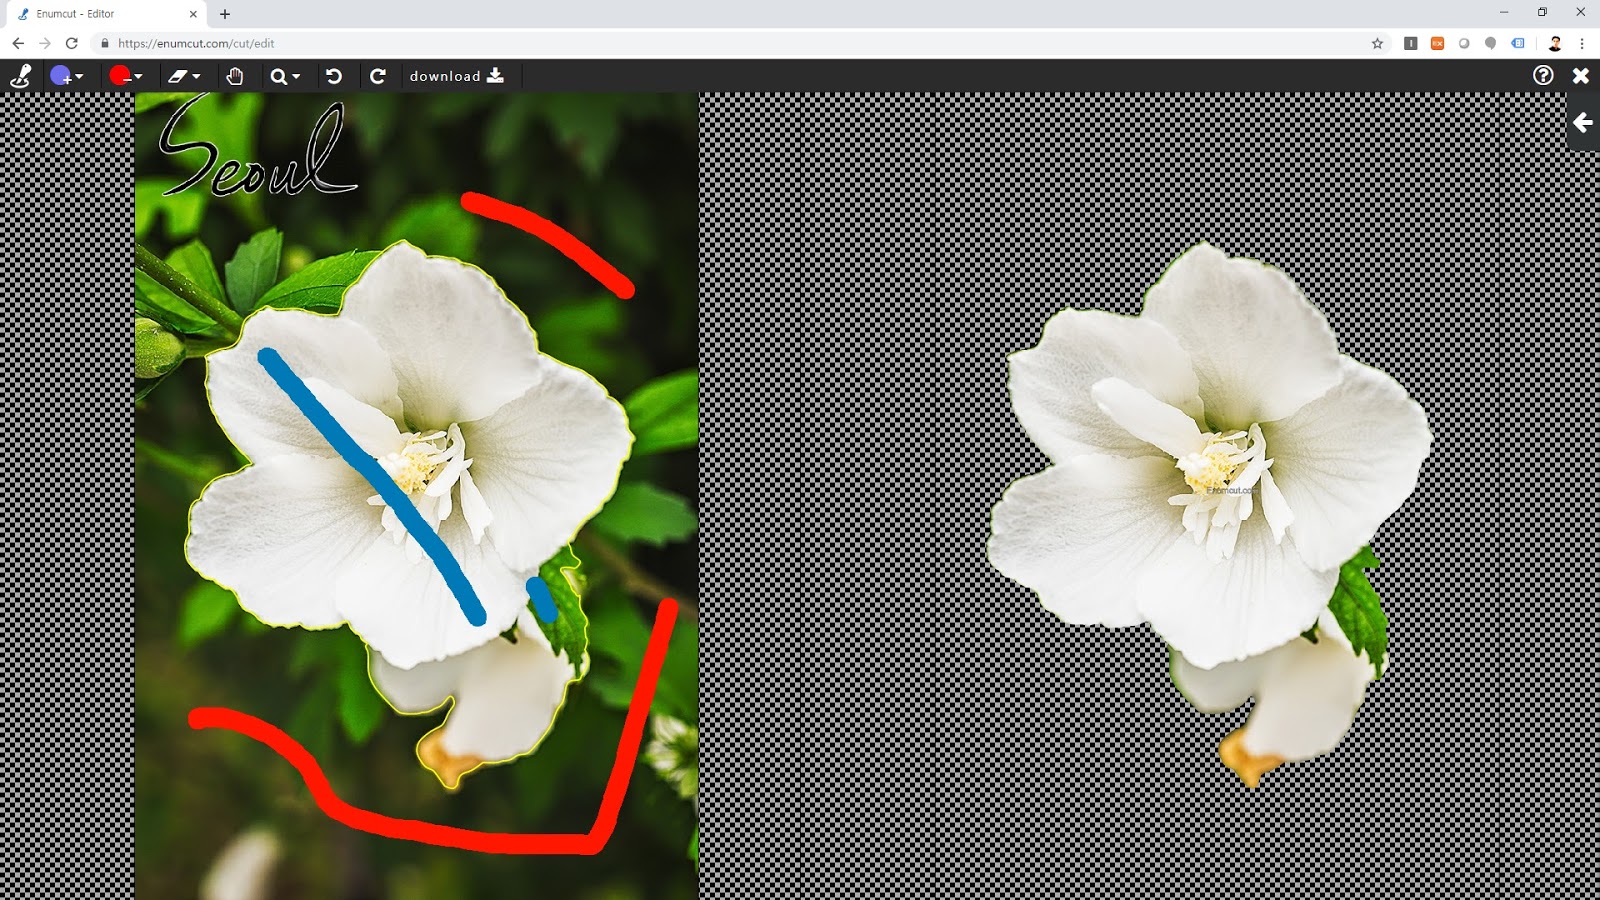
Task: Click the back arrow on the preview panel
Action: click(x=1581, y=123)
